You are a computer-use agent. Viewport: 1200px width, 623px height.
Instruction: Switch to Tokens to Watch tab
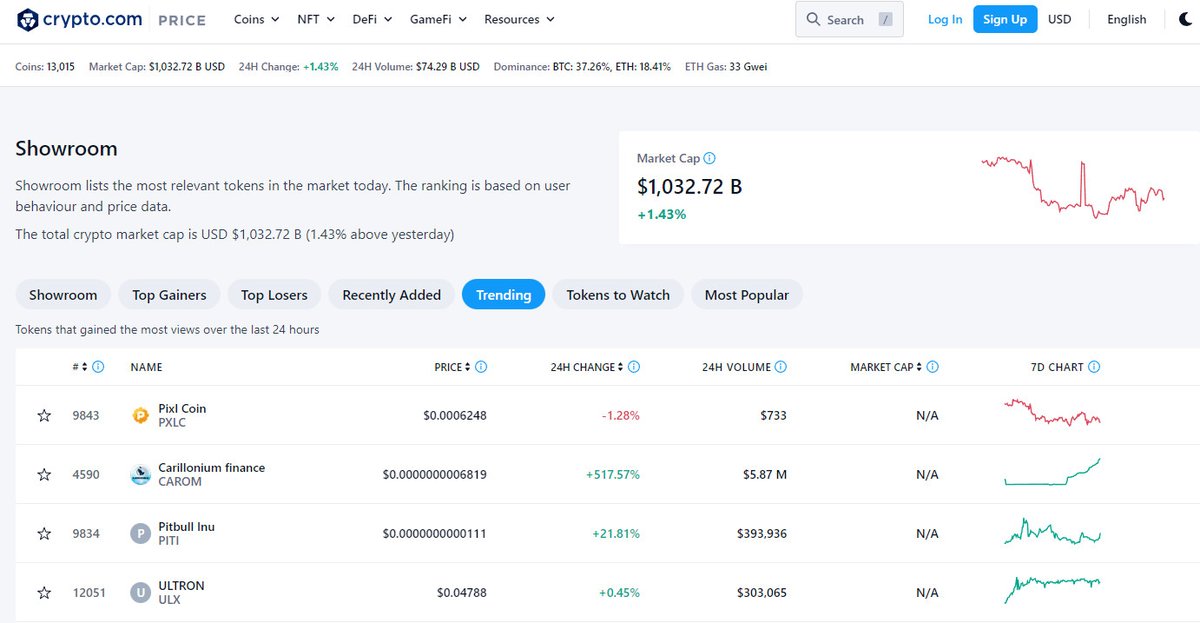(x=618, y=294)
